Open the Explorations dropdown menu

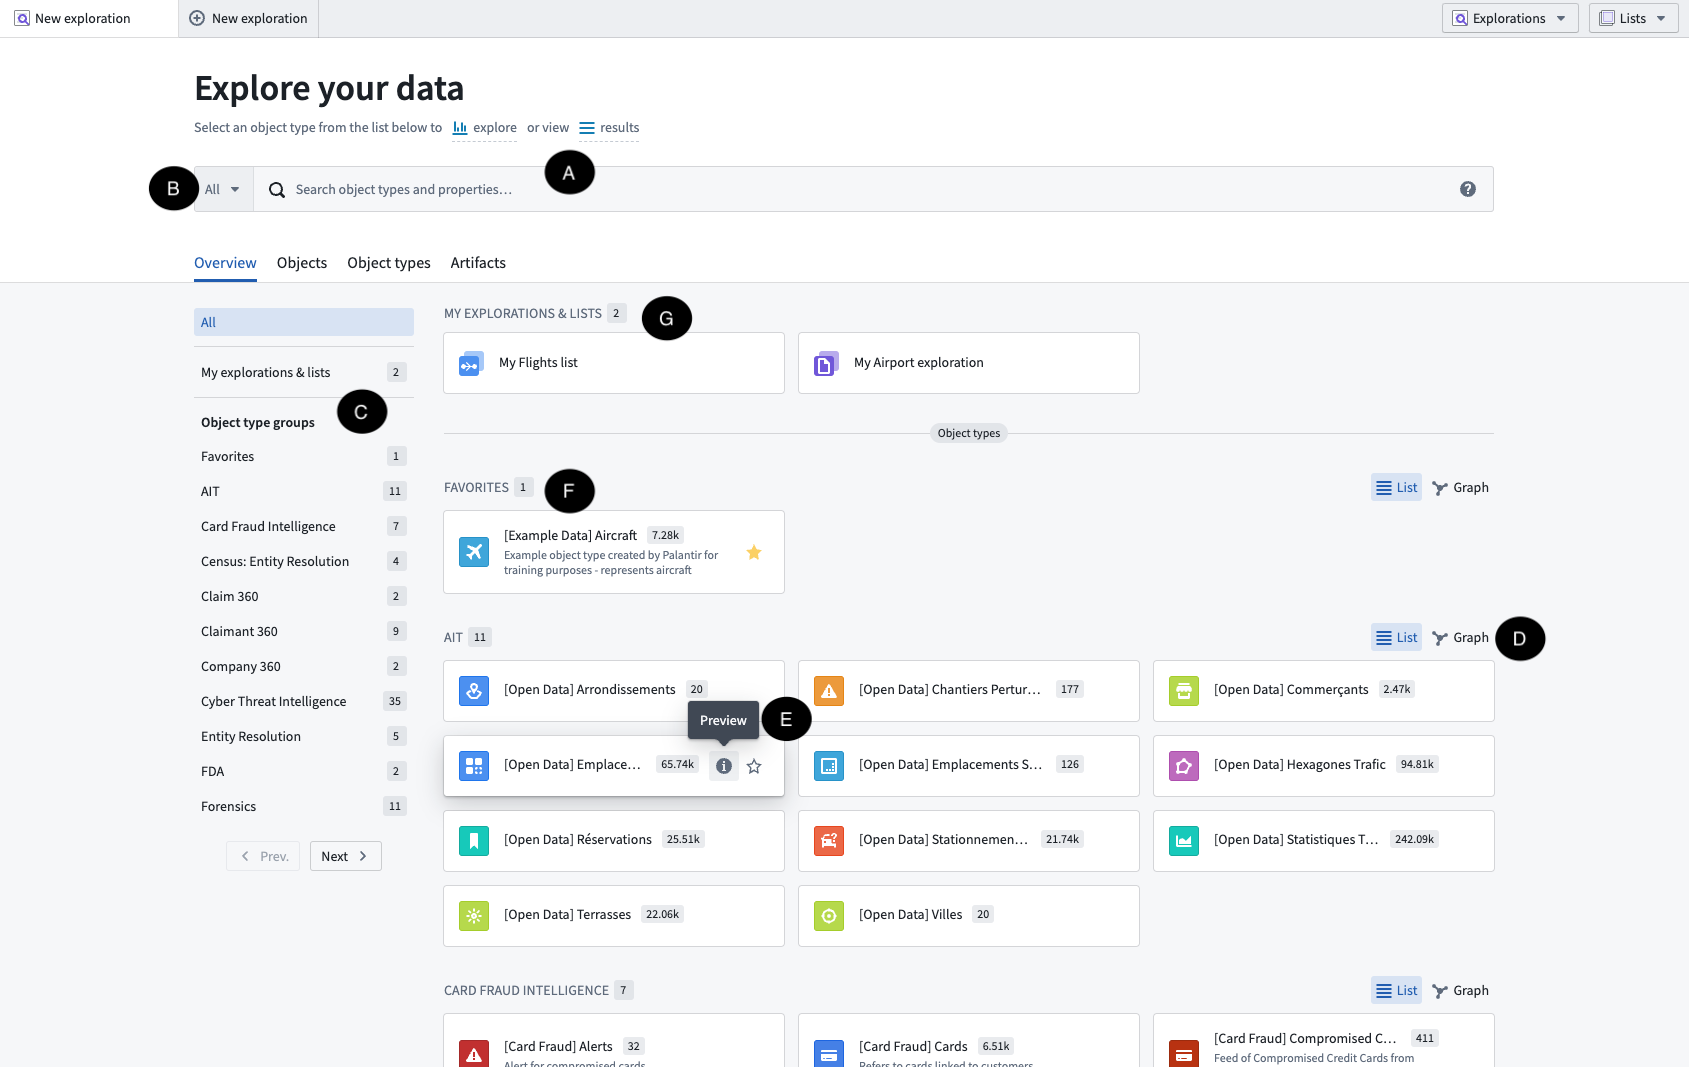coord(1510,18)
